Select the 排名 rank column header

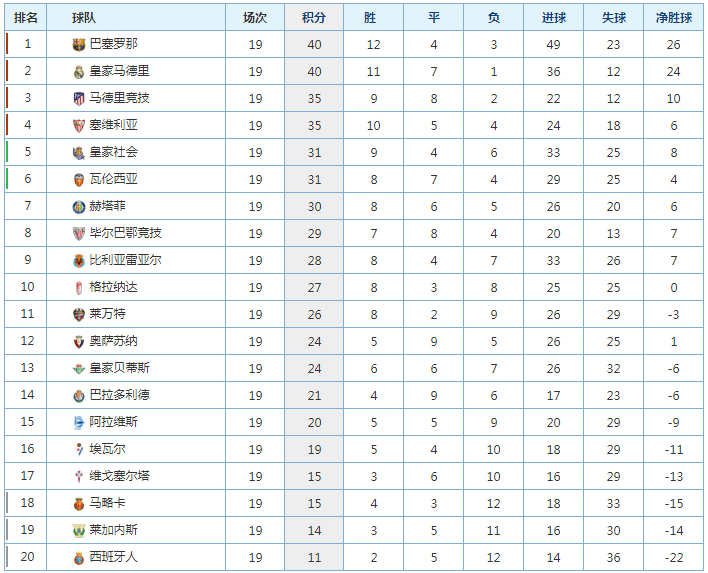[x=26, y=18]
